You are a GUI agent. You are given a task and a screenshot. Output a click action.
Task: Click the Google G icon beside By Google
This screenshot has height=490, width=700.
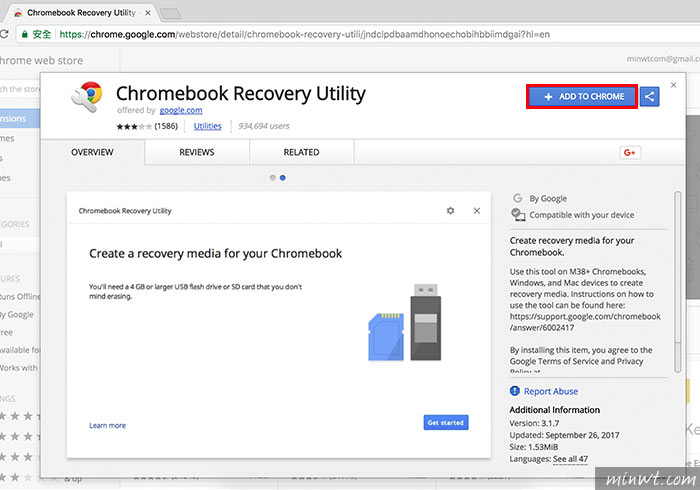517,198
